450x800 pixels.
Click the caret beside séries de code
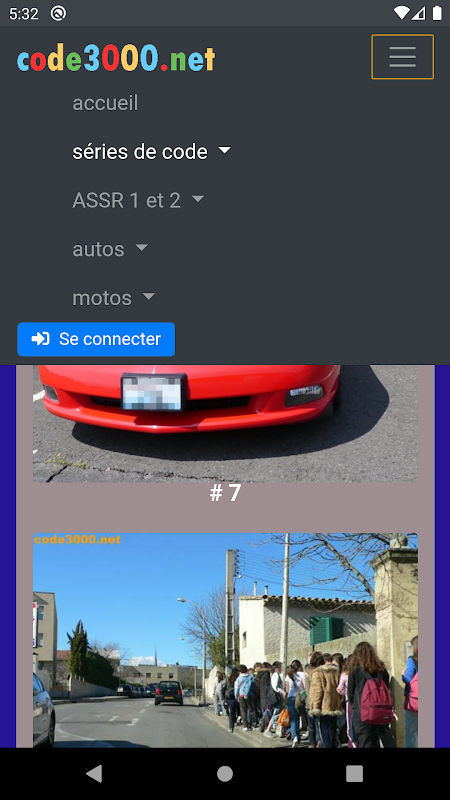[x=224, y=151]
